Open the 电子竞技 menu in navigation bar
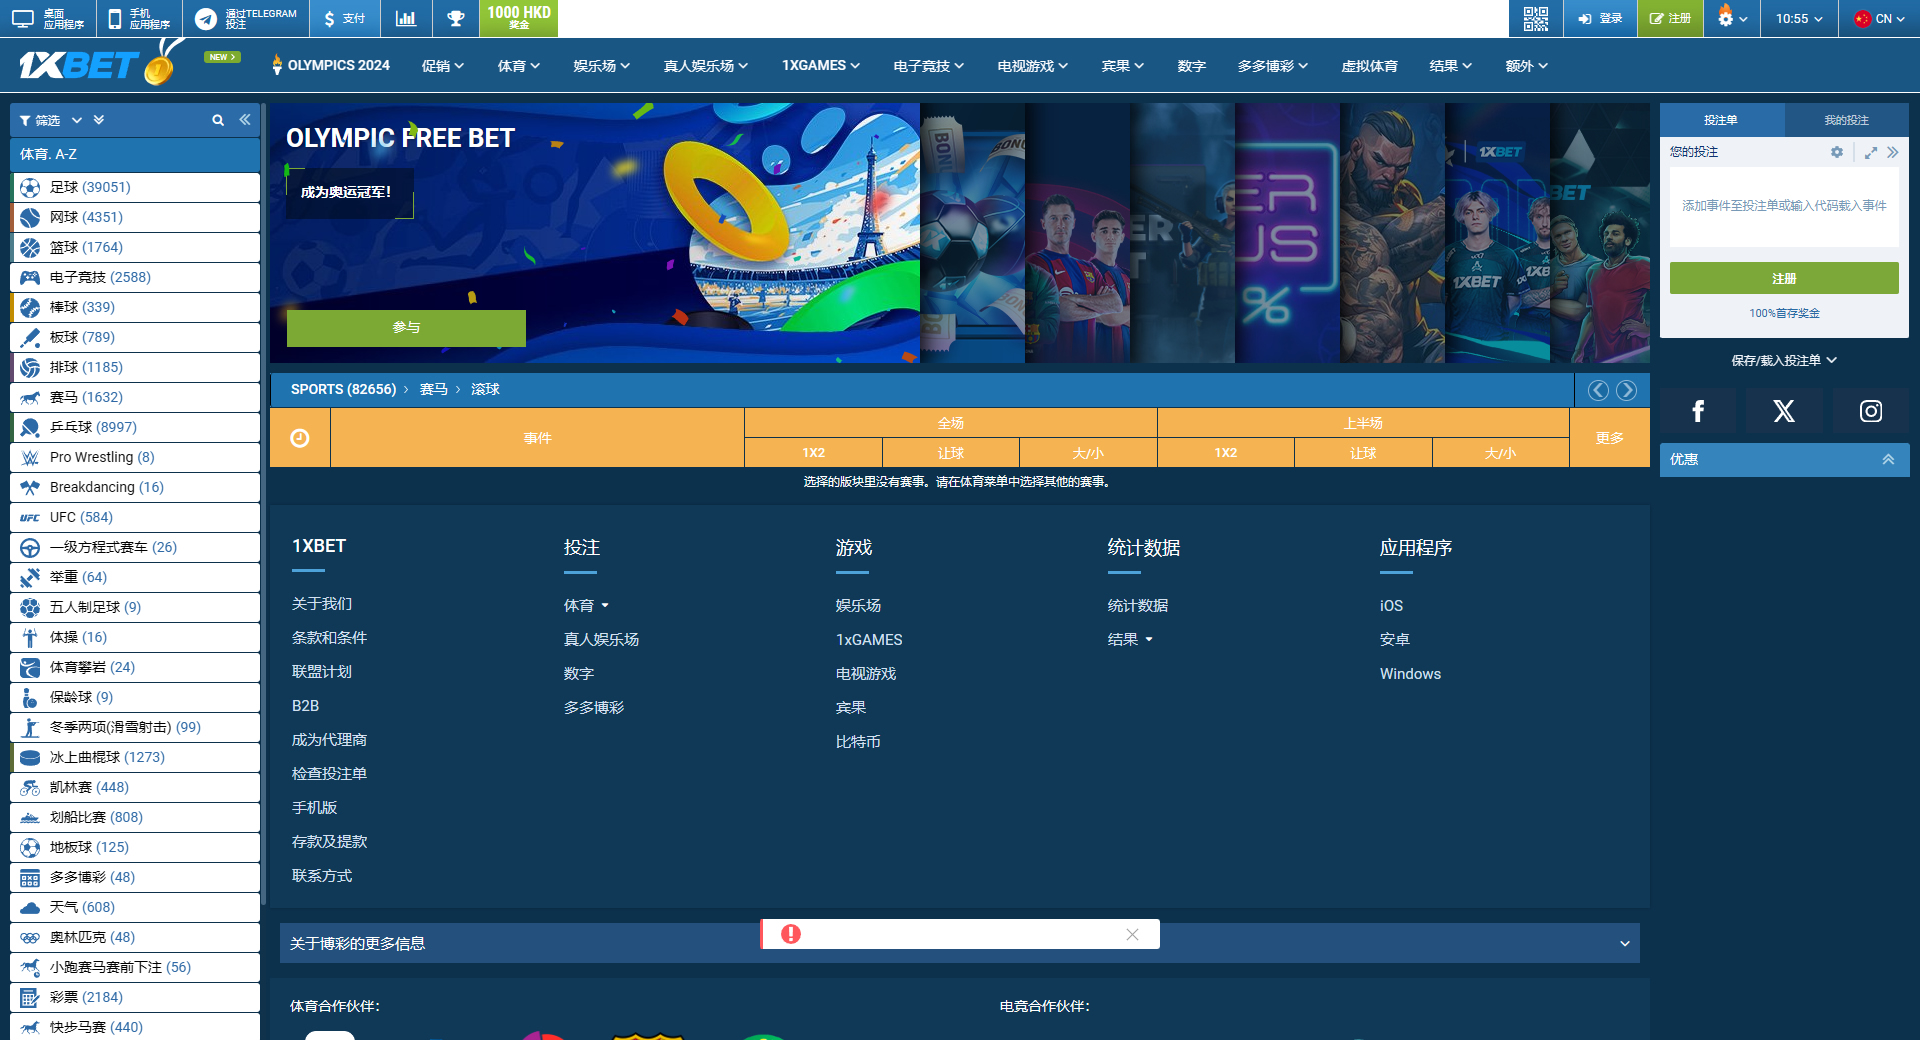Image resolution: width=1920 pixels, height=1040 pixels. point(928,66)
